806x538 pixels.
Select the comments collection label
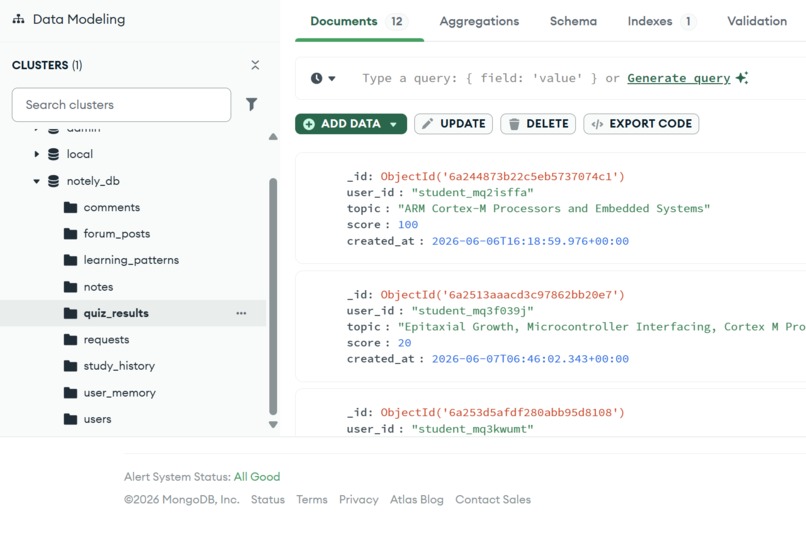(x=112, y=208)
